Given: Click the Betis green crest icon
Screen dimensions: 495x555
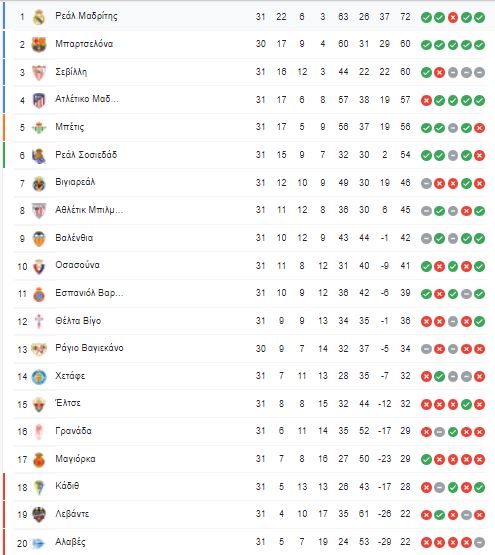Looking at the screenshot, I should click(39, 128).
